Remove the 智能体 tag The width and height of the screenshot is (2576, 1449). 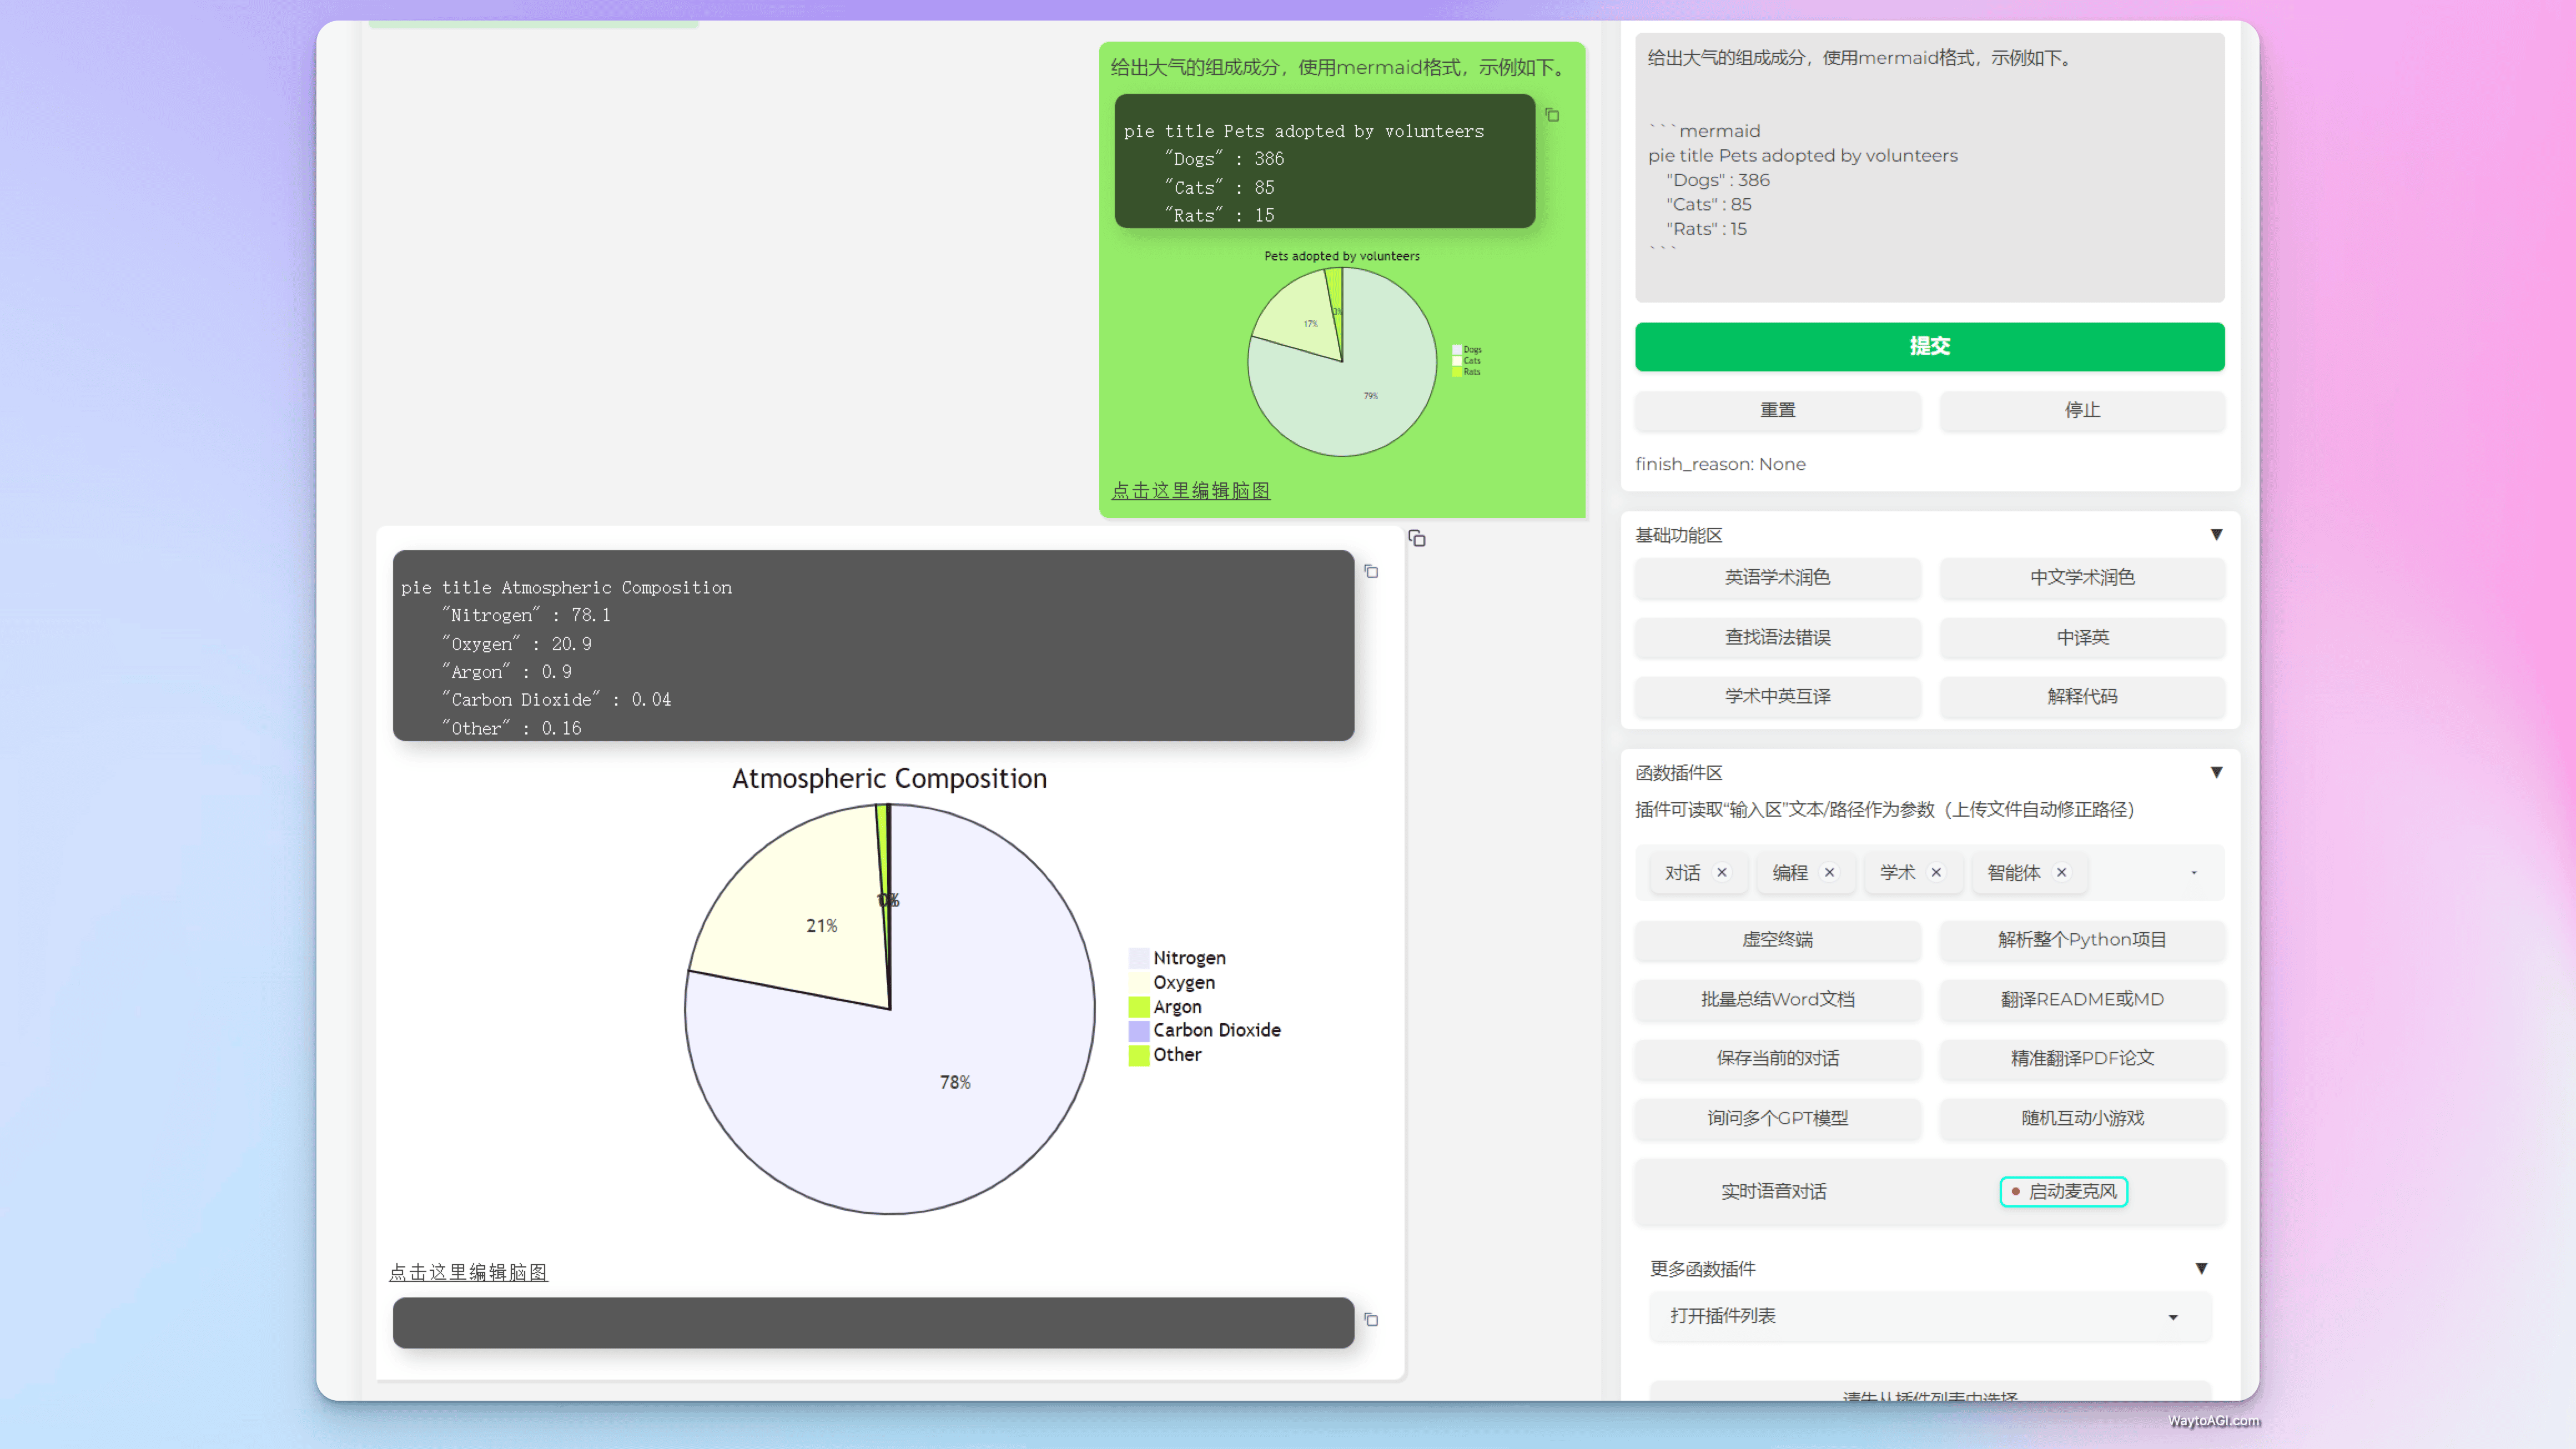click(2061, 872)
